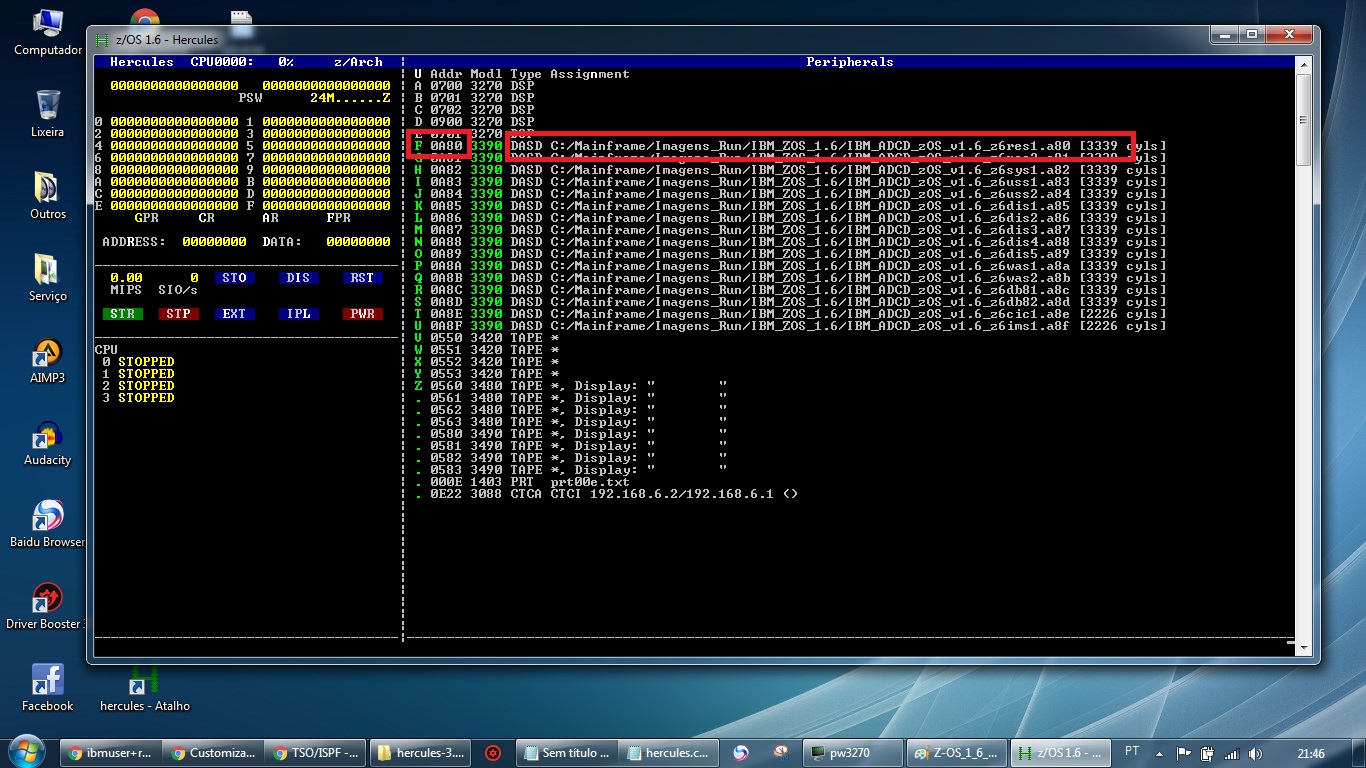Select the CTCA device row 0E22

click(x=606, y=494)
